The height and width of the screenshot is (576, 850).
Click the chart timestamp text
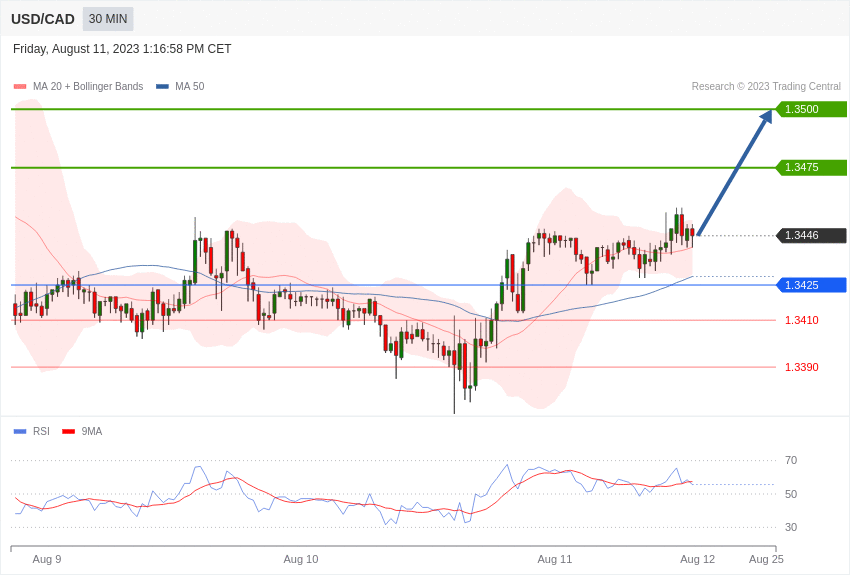(122, 49)
